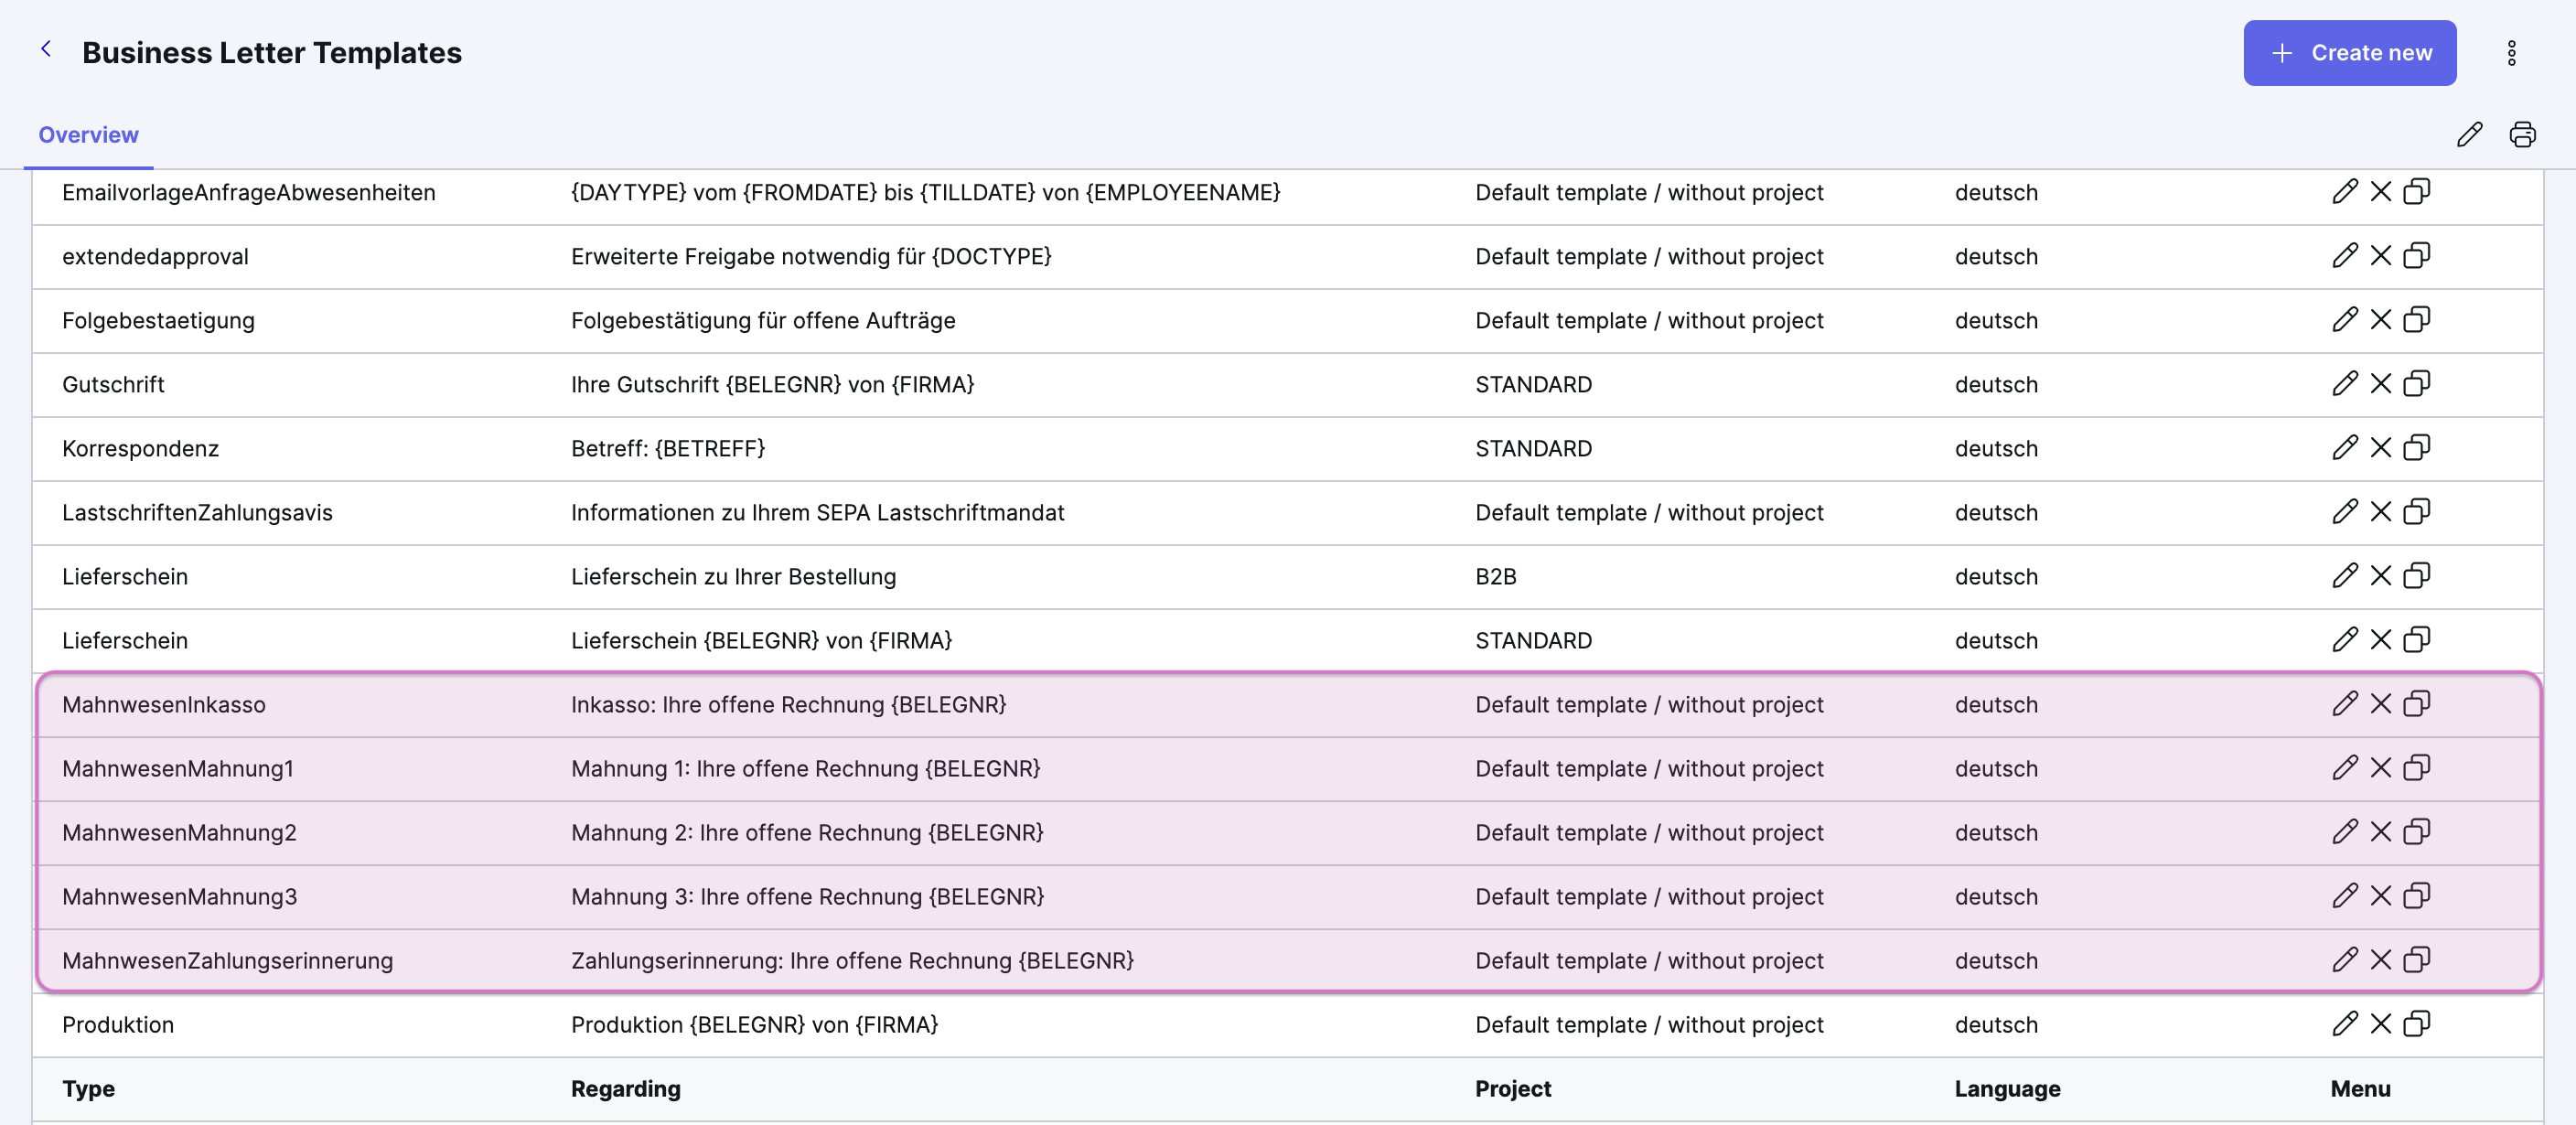Select 'Informationen zu Ihrem SEPA Lastschriftmandat' text
Screen dimensions: 2576x1125
click(x=817, y=512)
